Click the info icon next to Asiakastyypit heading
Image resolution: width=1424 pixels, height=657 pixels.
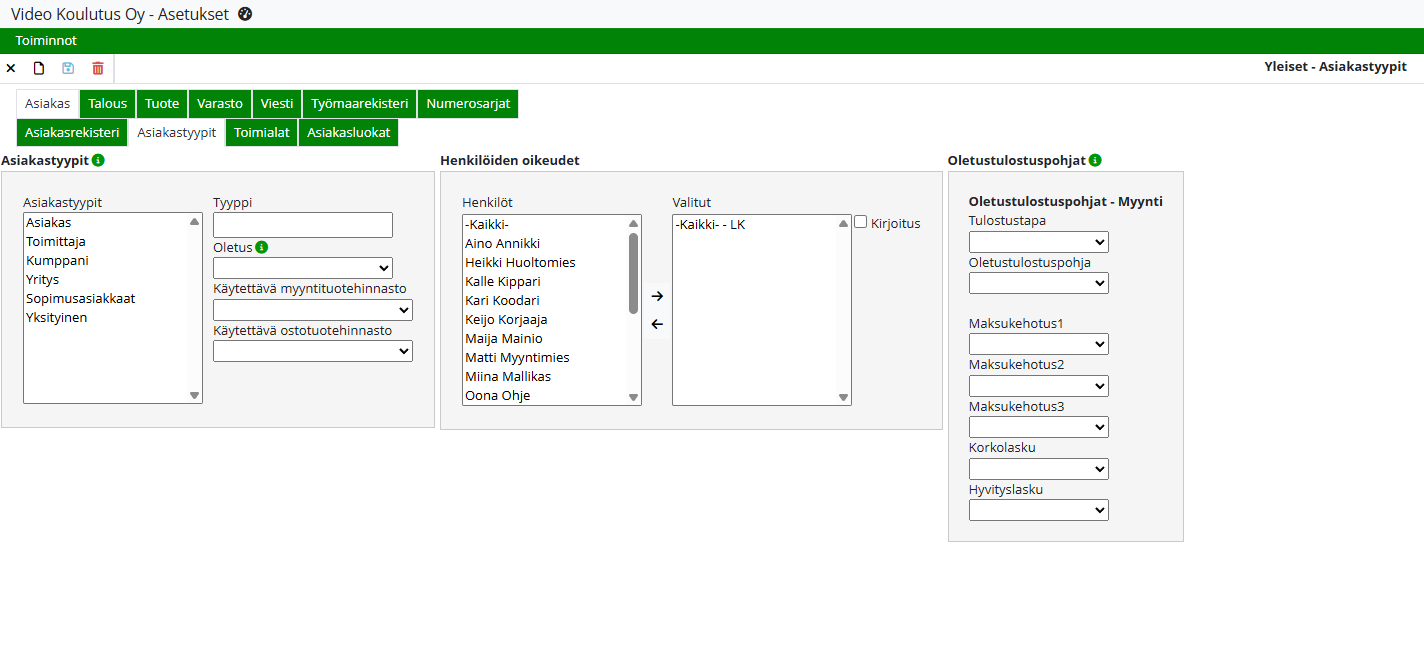[x=98, y=160]
